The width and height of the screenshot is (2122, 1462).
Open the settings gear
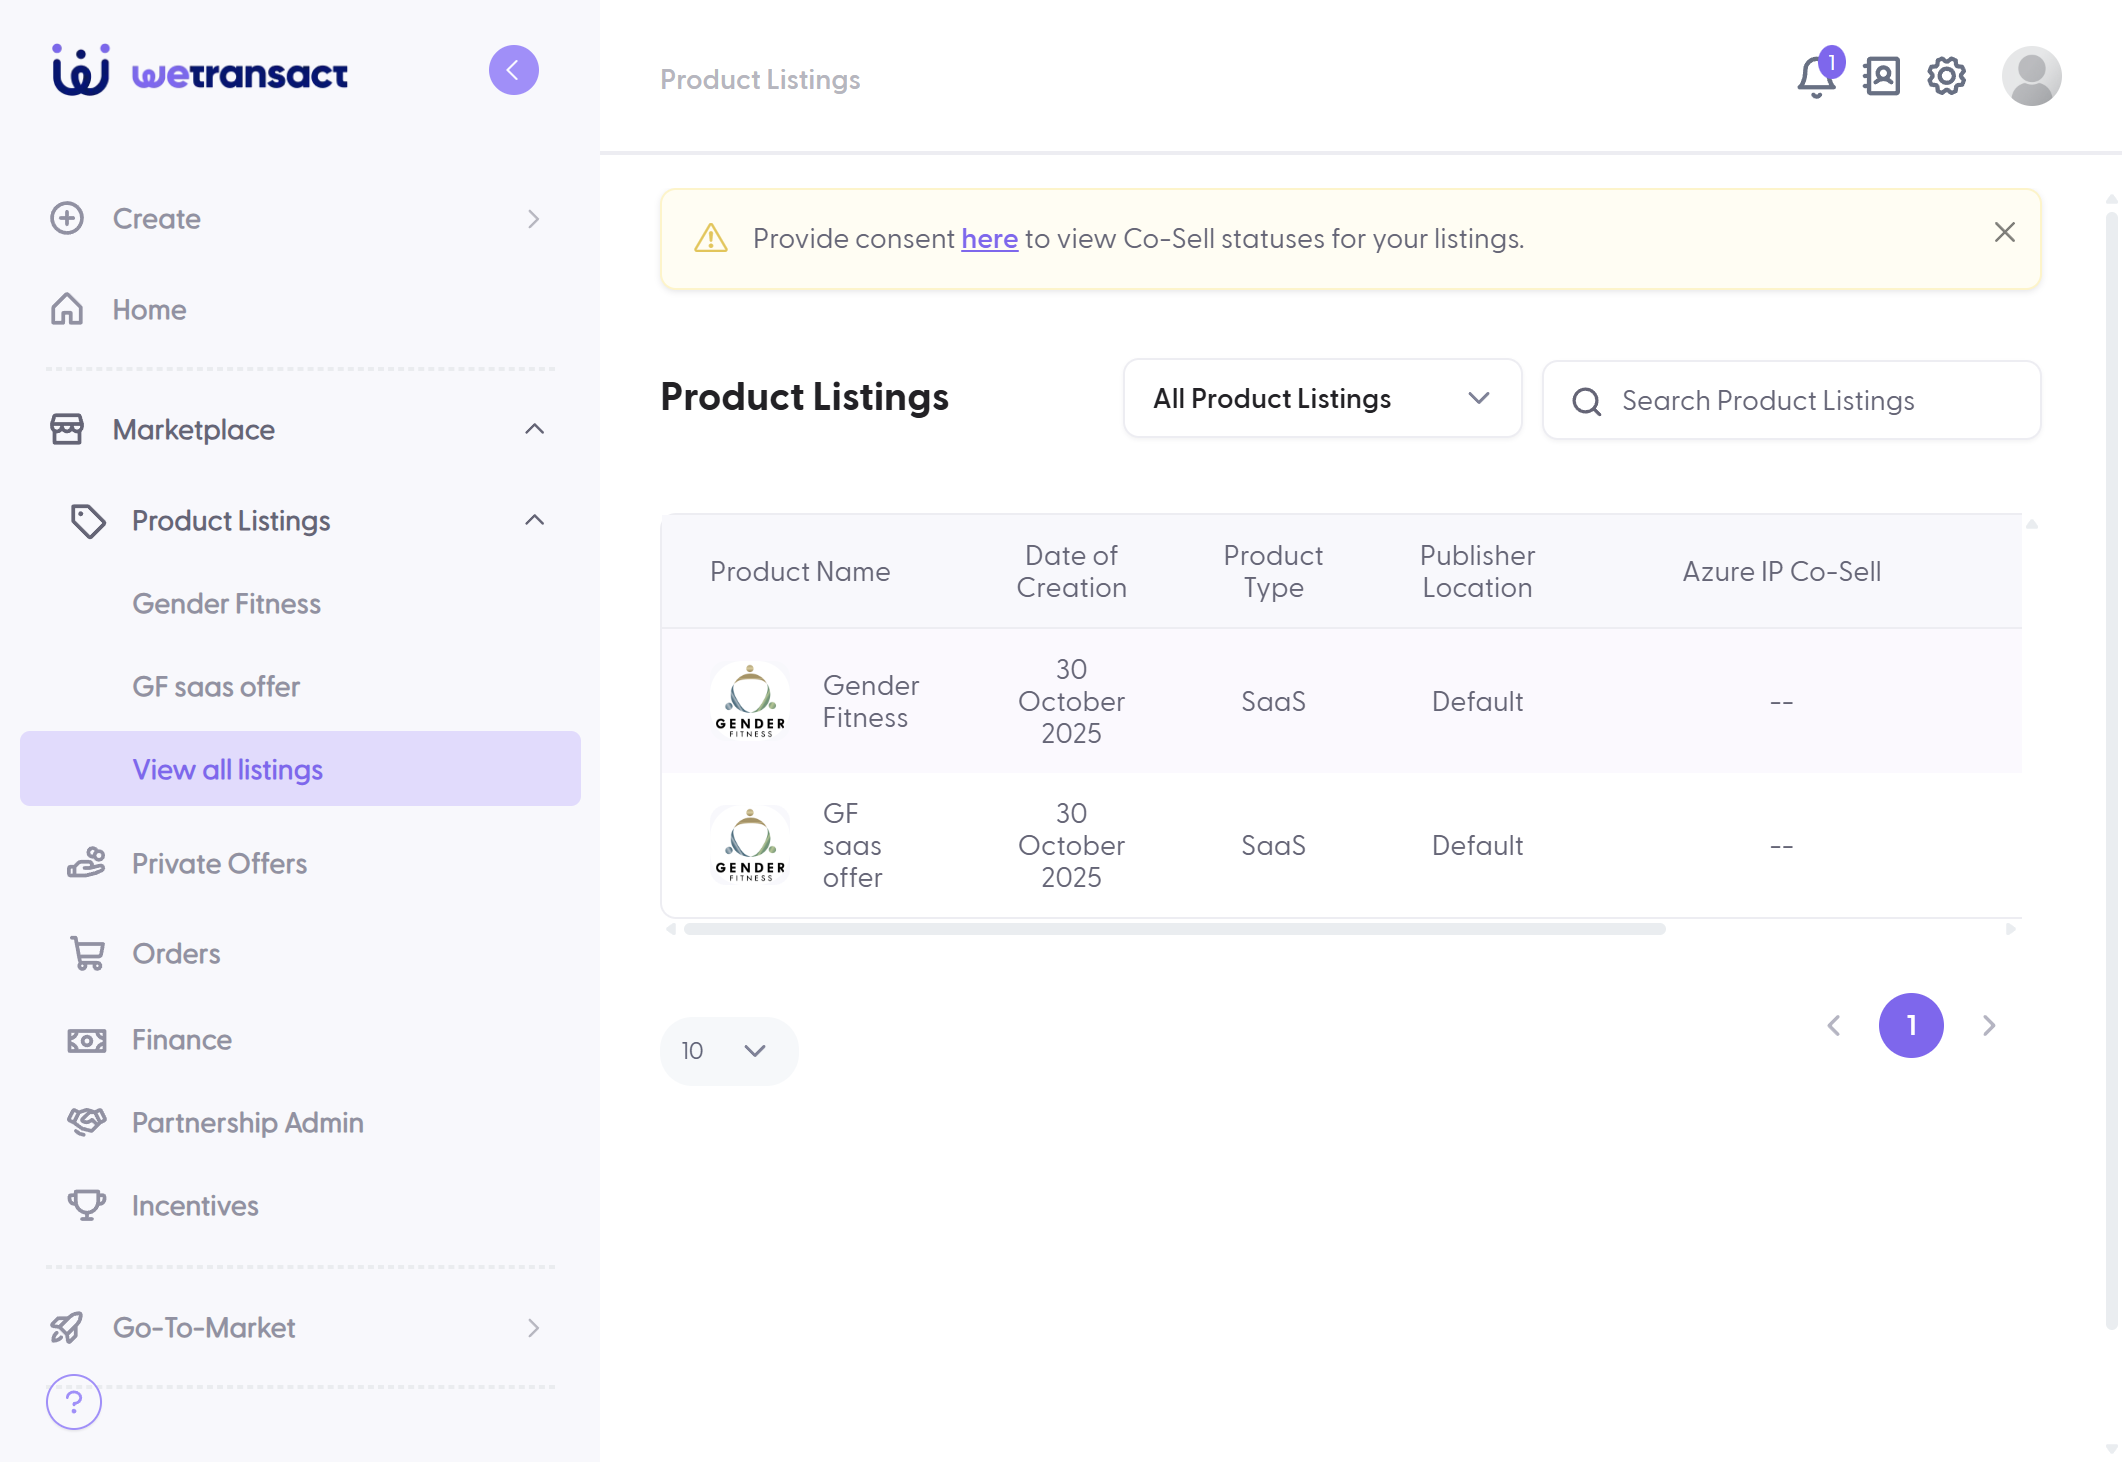(1946, 76)
